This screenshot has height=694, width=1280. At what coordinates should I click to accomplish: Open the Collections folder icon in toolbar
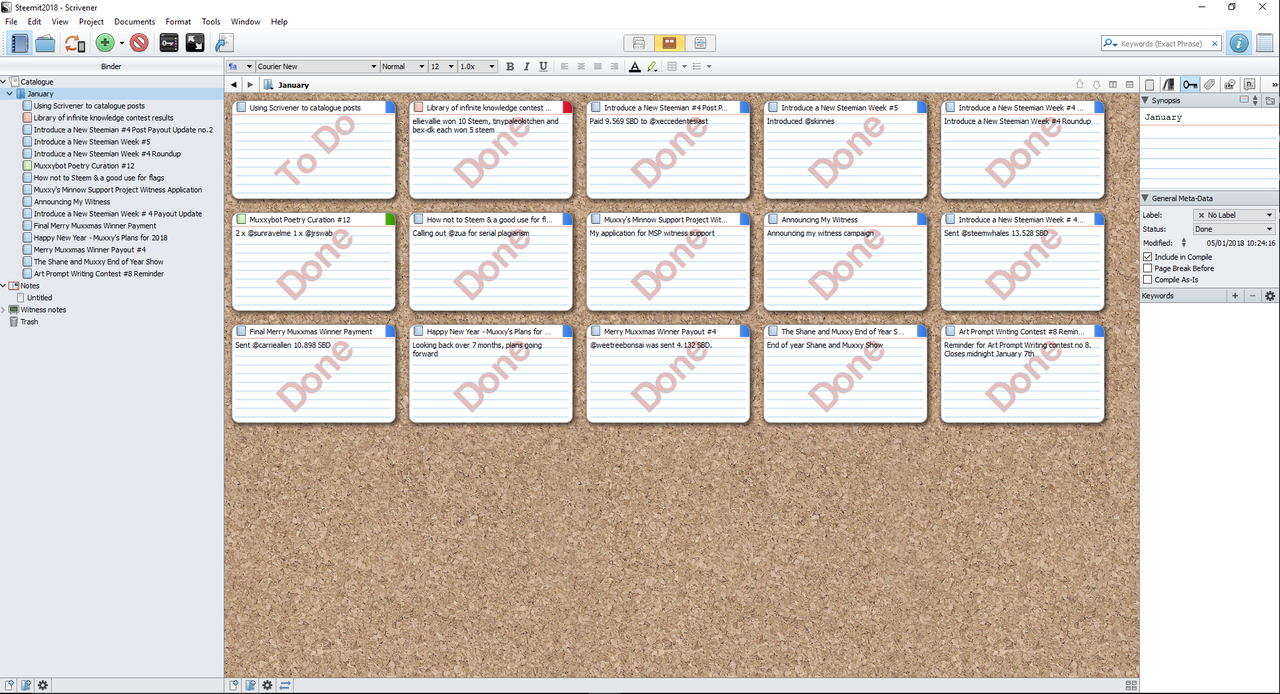(45, 43)
